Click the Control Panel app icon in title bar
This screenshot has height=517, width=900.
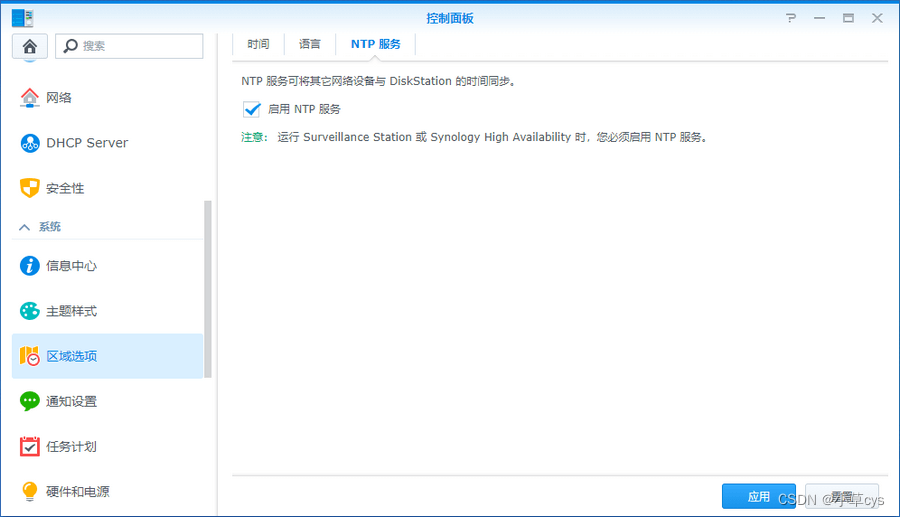[22, 18]
